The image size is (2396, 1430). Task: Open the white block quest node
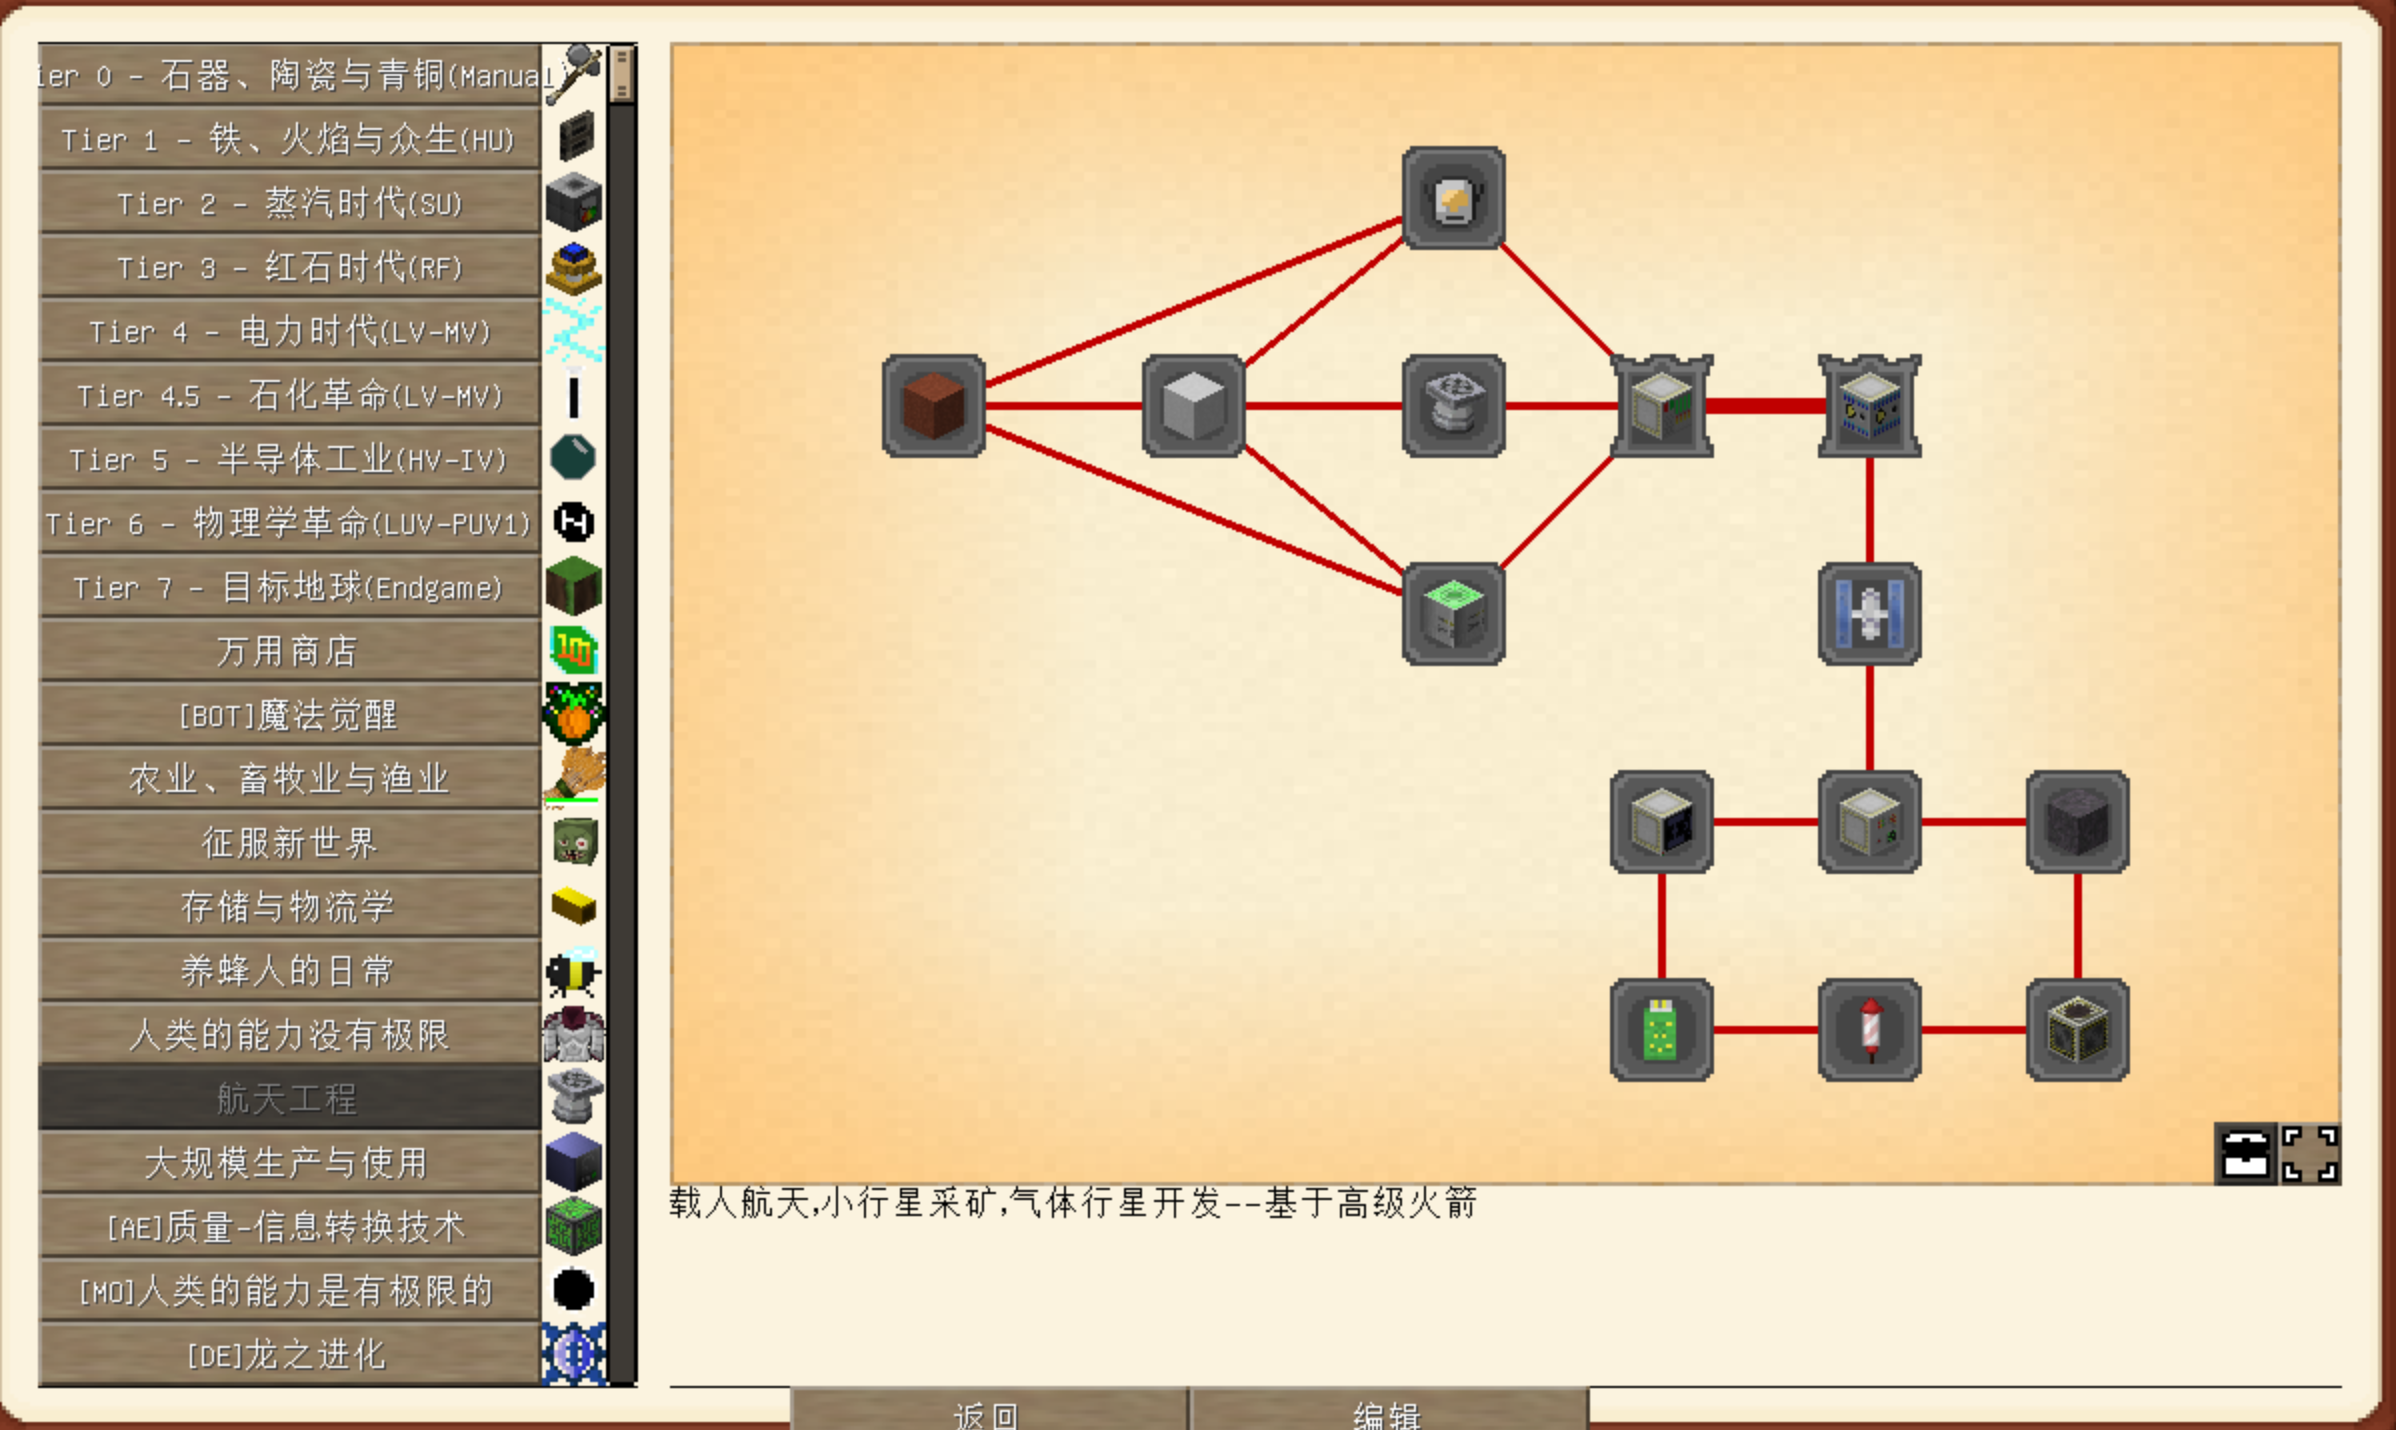[1193, 406]
